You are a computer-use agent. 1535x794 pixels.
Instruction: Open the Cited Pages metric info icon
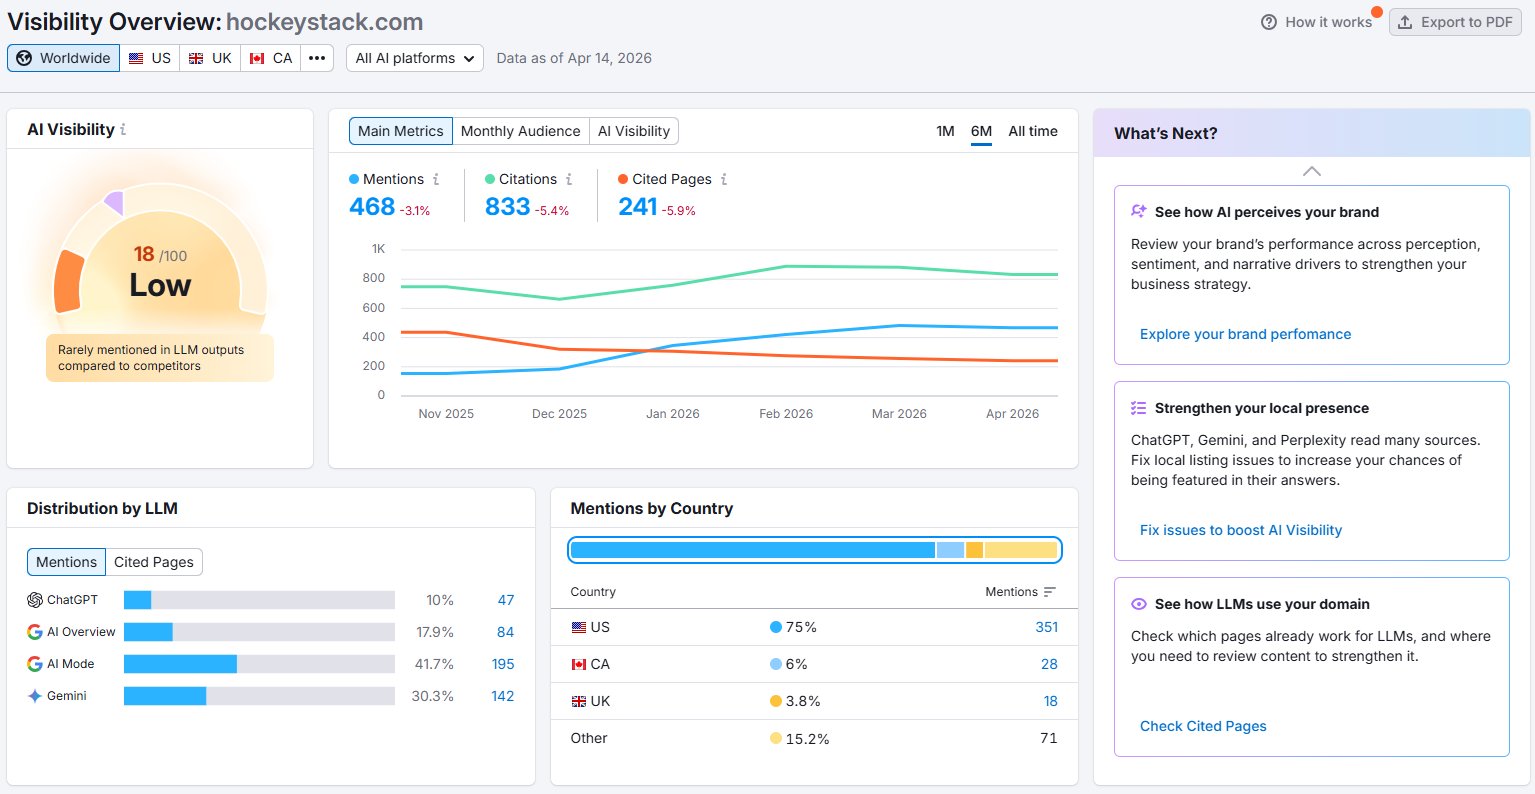coord(724,179)
